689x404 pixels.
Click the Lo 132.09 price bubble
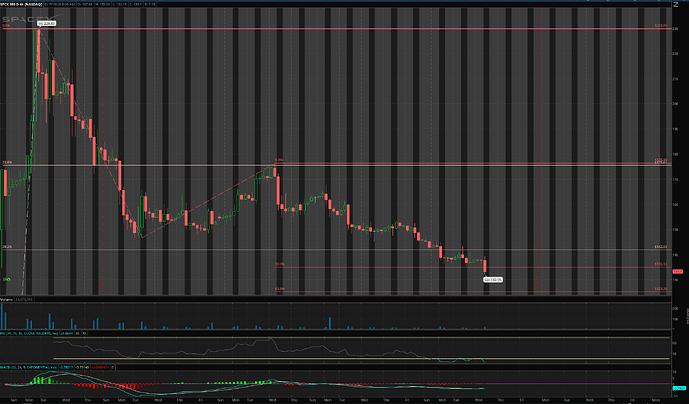click(x=493, y=280)
